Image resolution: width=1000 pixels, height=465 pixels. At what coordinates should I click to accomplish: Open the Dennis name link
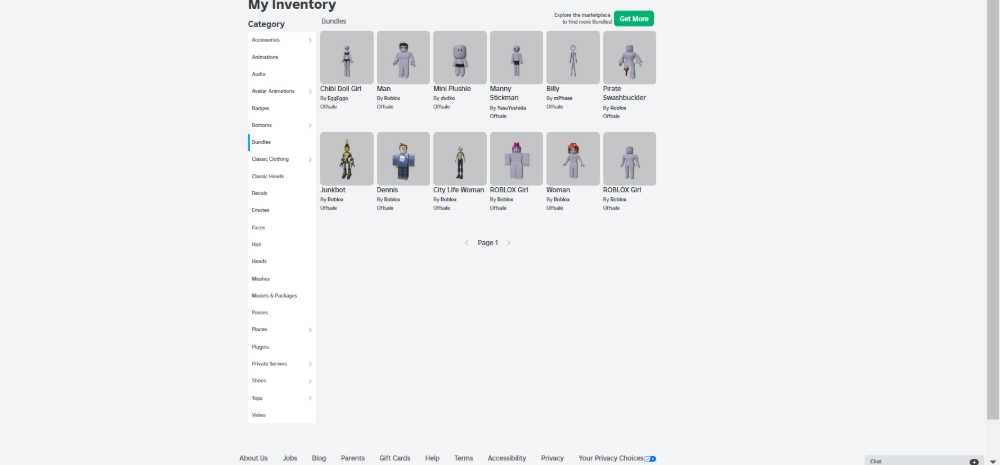tap(388, 190)
